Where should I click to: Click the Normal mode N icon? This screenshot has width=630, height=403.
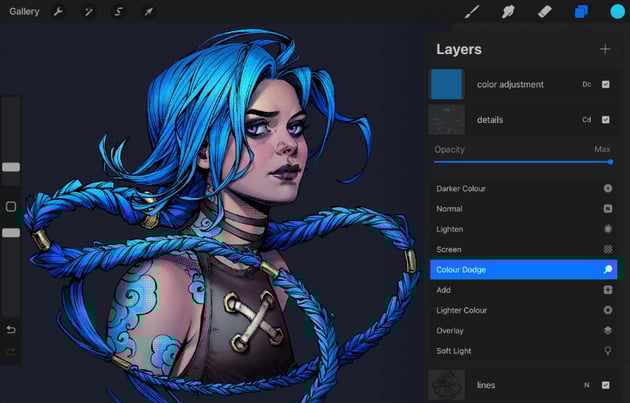point(608,209)
